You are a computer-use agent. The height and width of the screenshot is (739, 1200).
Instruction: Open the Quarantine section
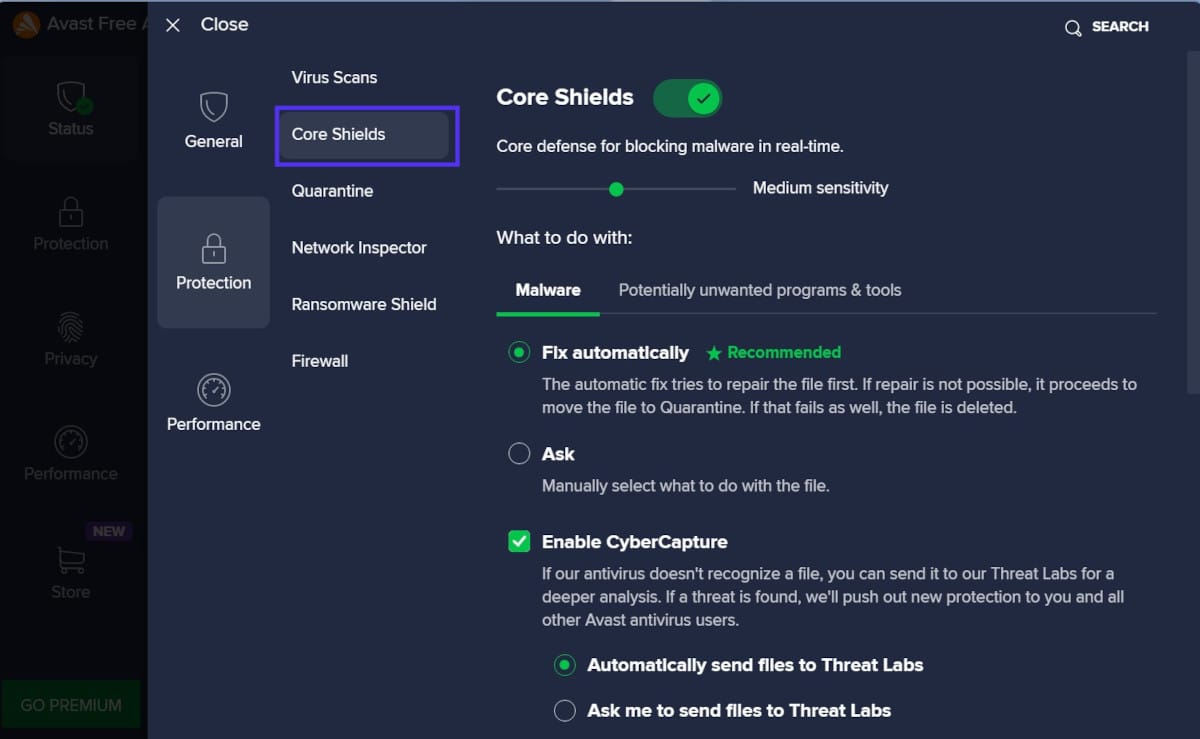334,190
